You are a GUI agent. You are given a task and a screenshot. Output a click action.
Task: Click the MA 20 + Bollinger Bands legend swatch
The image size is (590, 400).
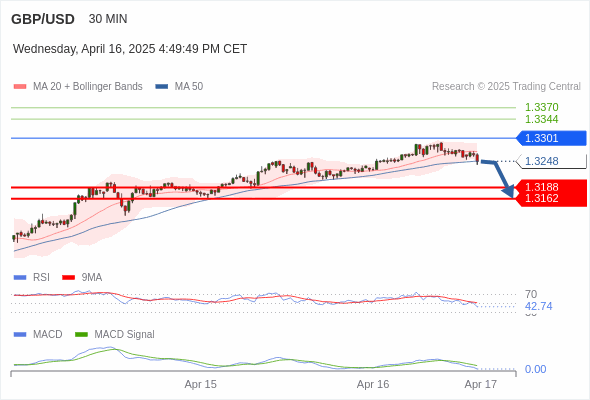(20, 87)
